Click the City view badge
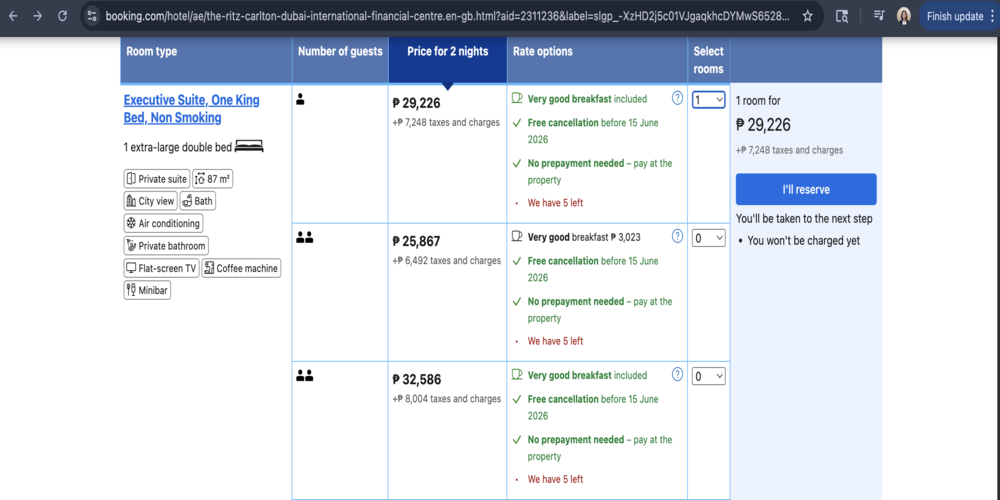Viewport: 1000px width, 500px height. click(150, 201)
